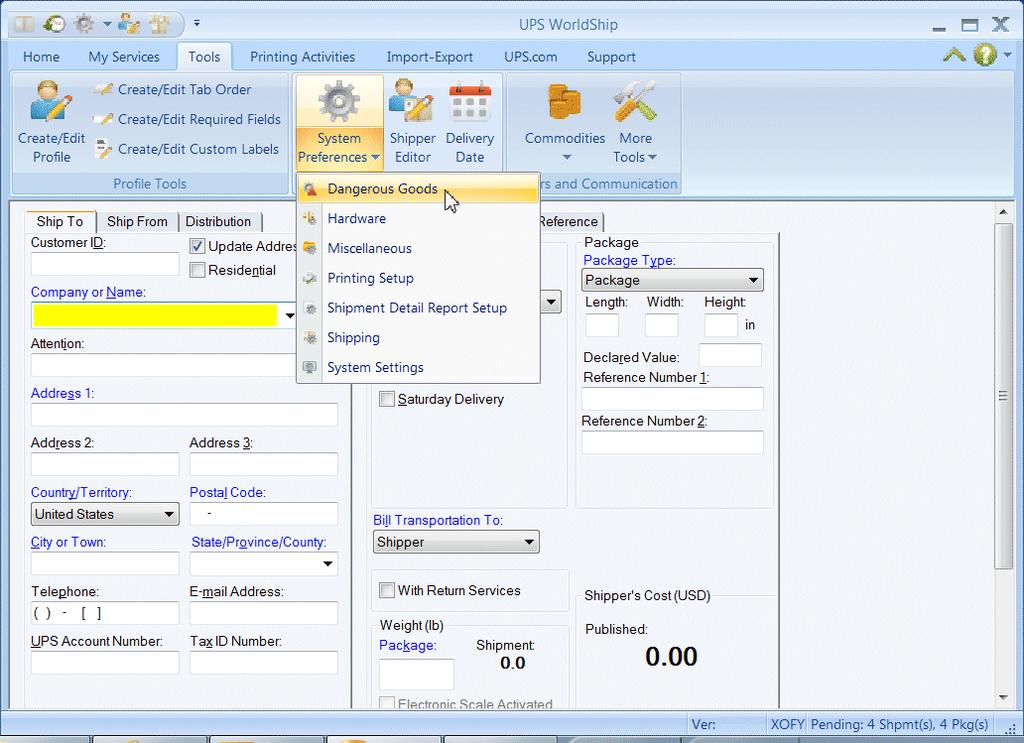Click the Create/Edit Custom Labels icon
The height and width of the screenshot is (743, 1024).
click(x=103, y=149)
